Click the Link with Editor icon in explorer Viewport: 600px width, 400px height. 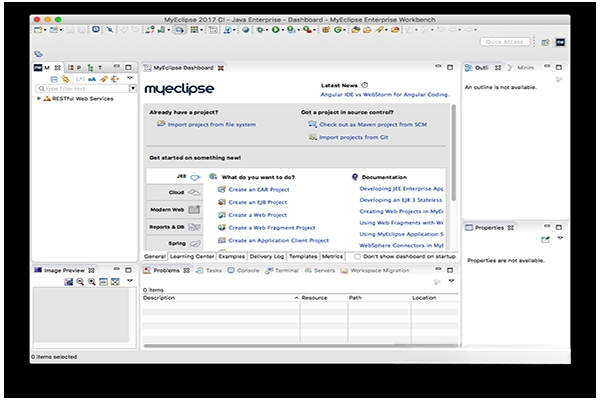click(66, 79)
